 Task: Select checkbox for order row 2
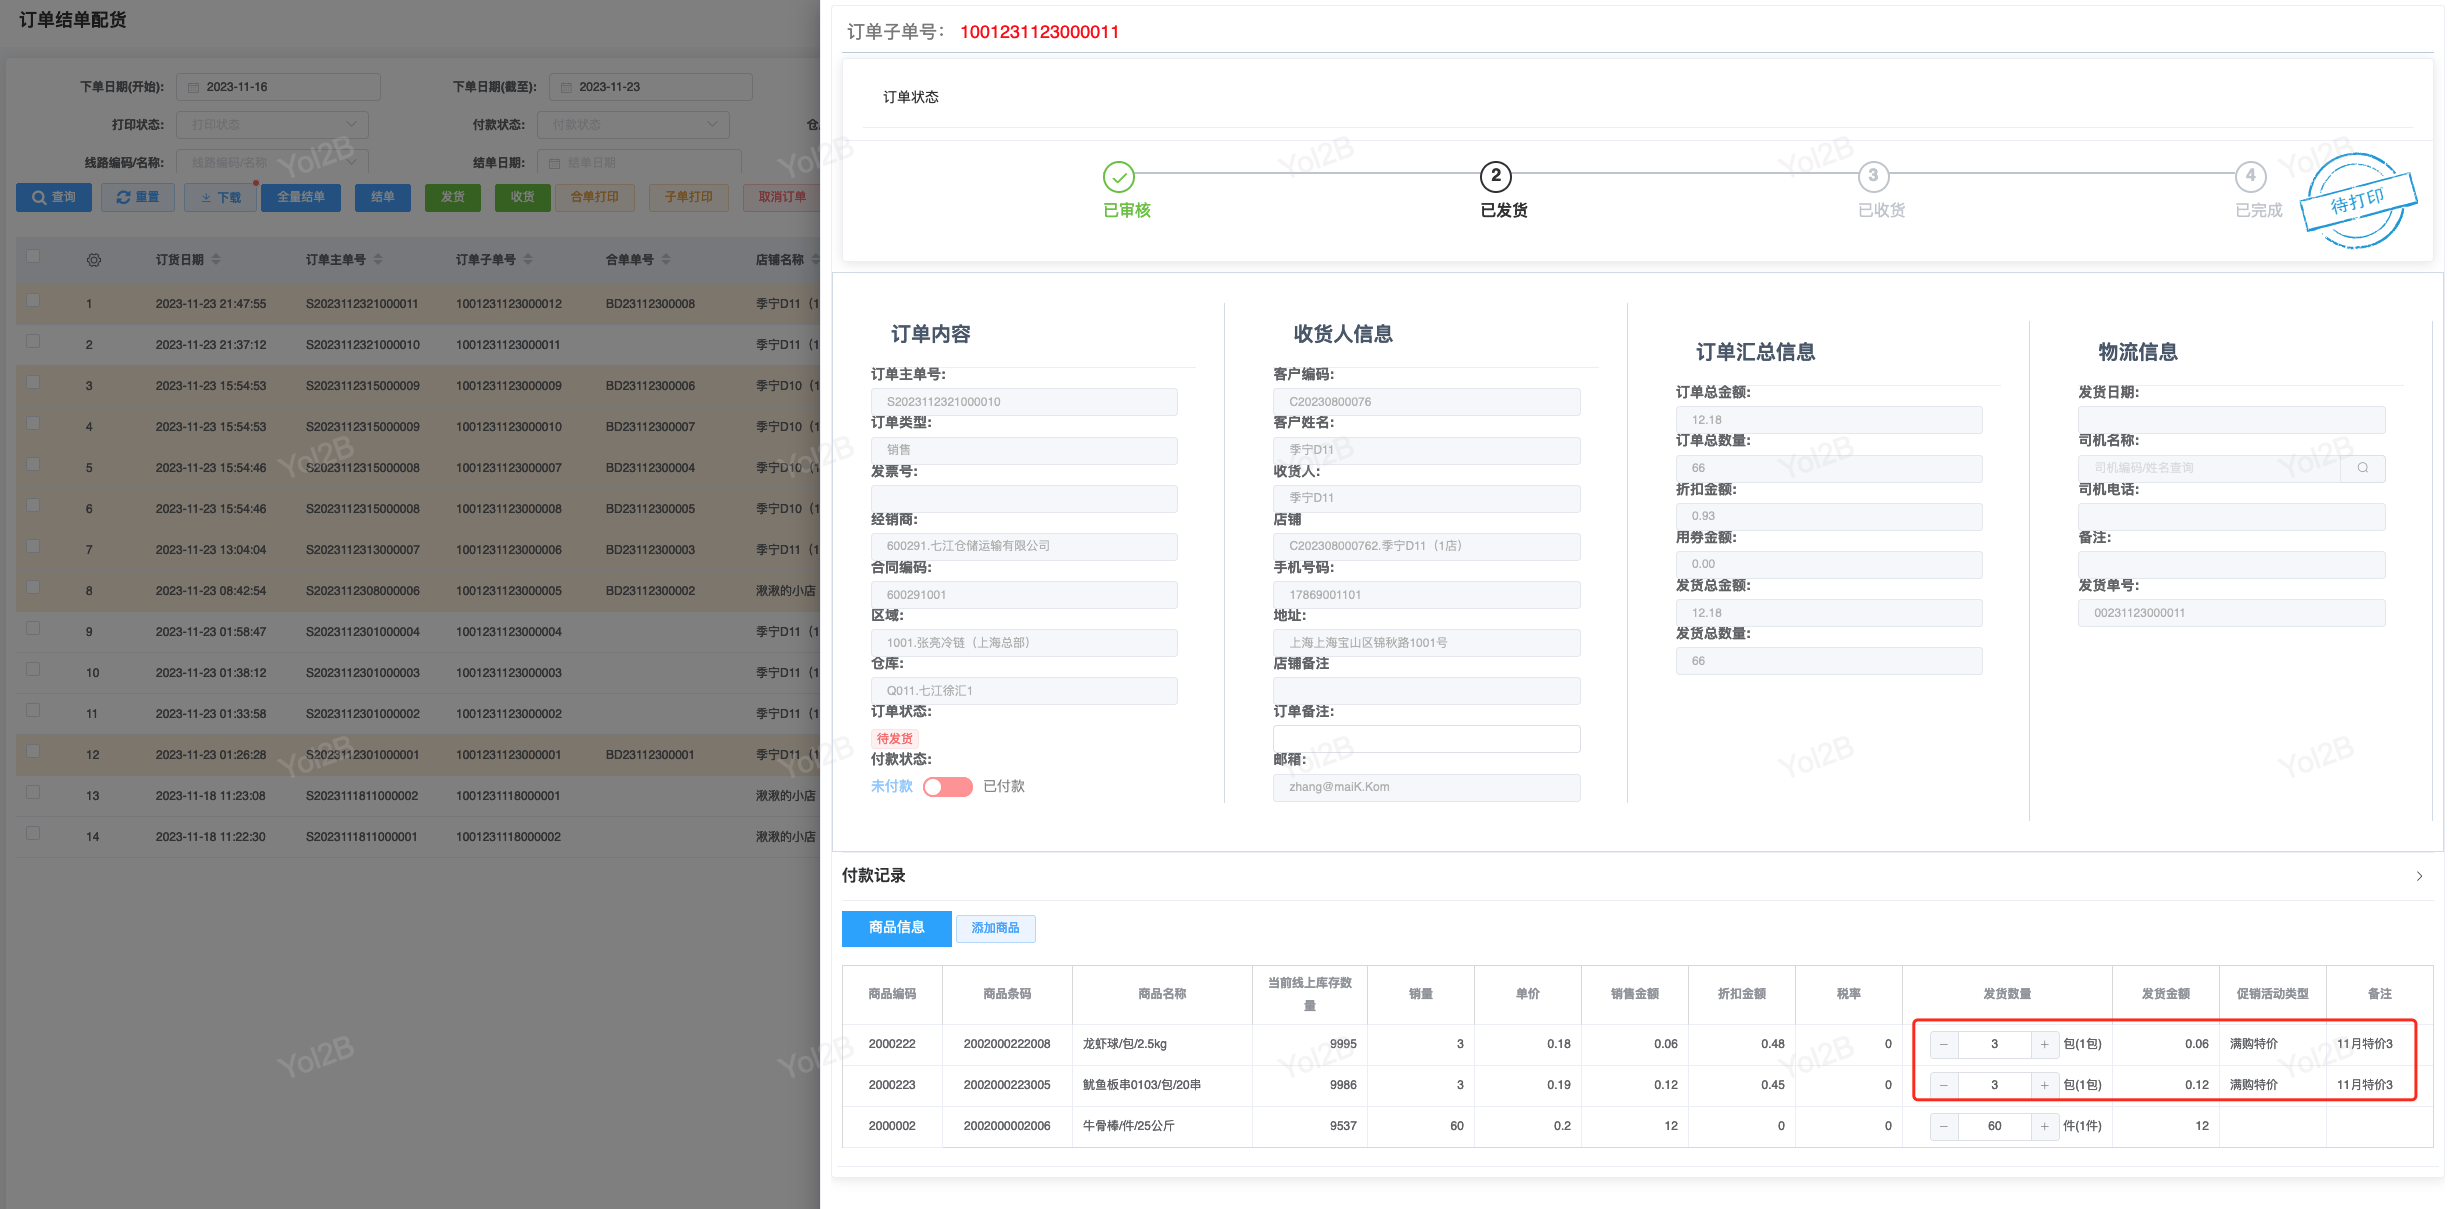[x=33, y=341]
